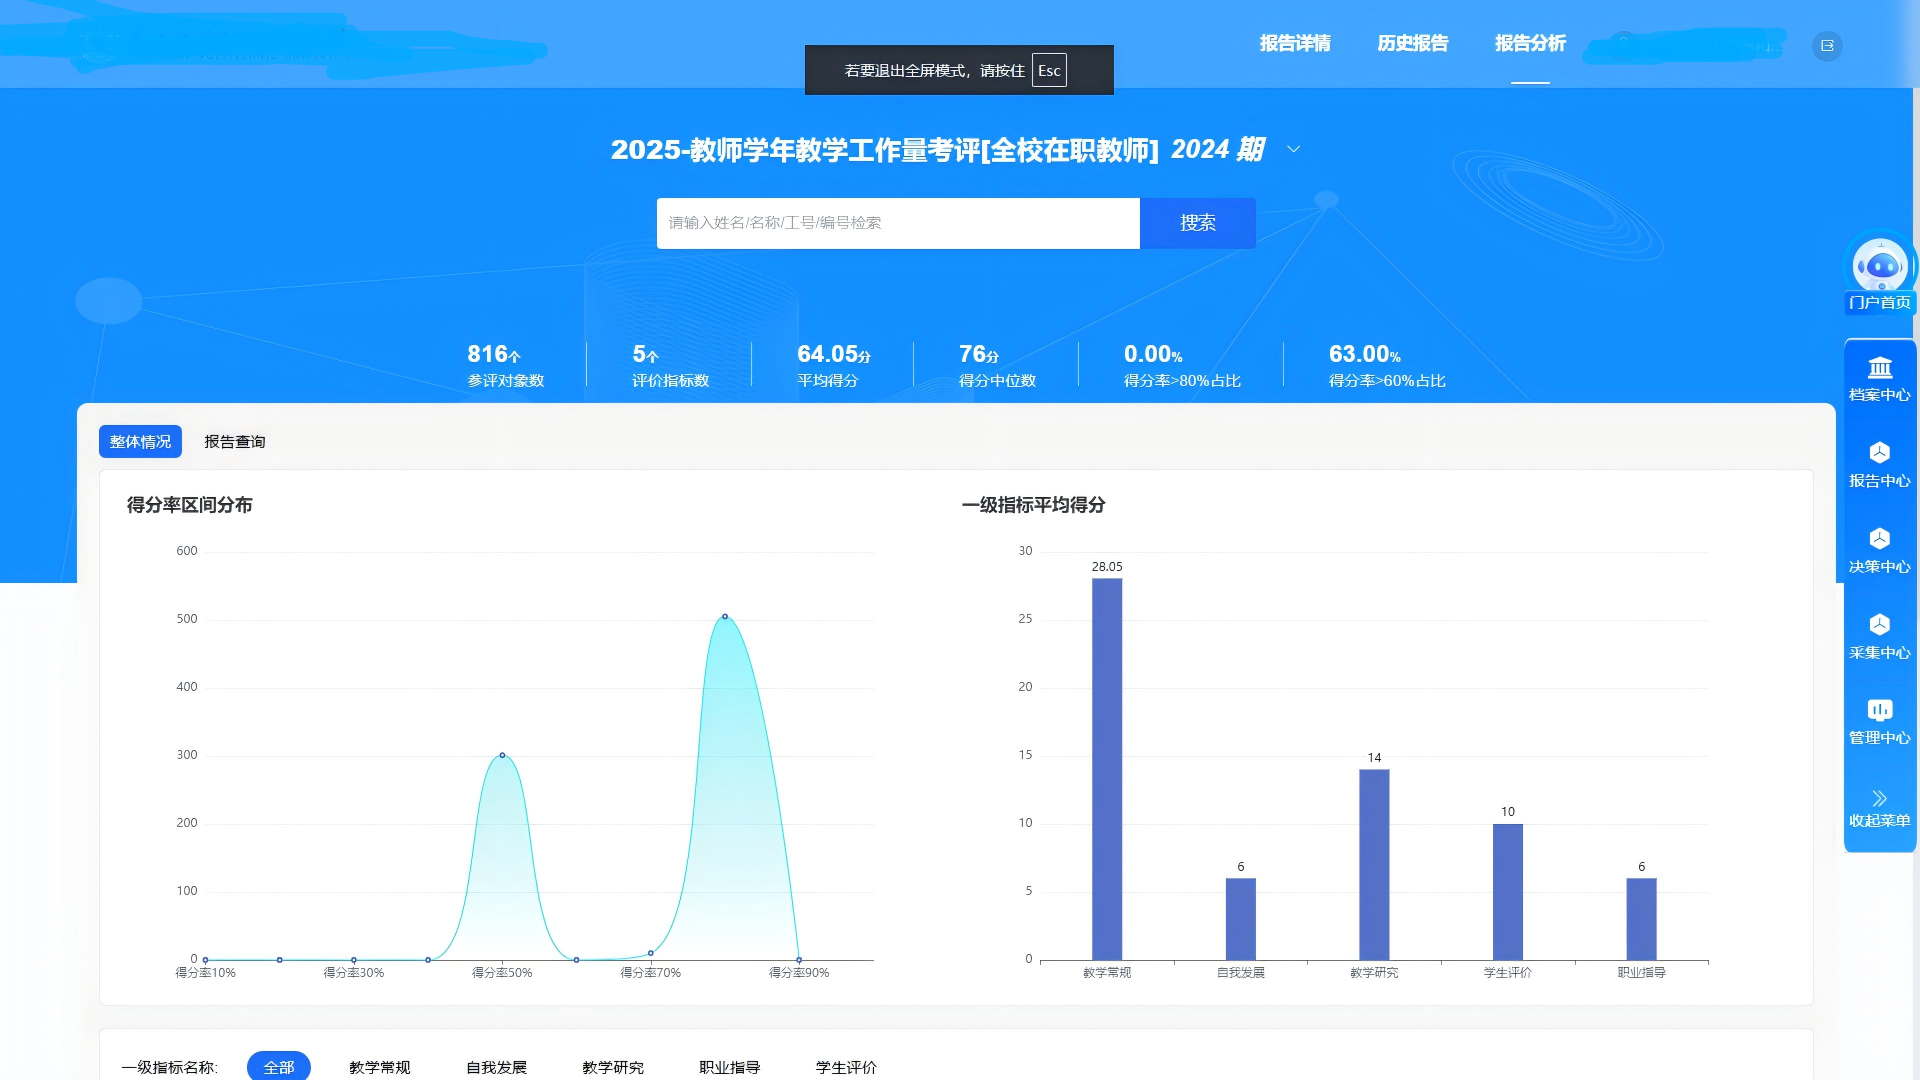Open the 2024 期 period selector
The width and height of the screenshot is (1920, 1080).
(x=1218, y=149)
